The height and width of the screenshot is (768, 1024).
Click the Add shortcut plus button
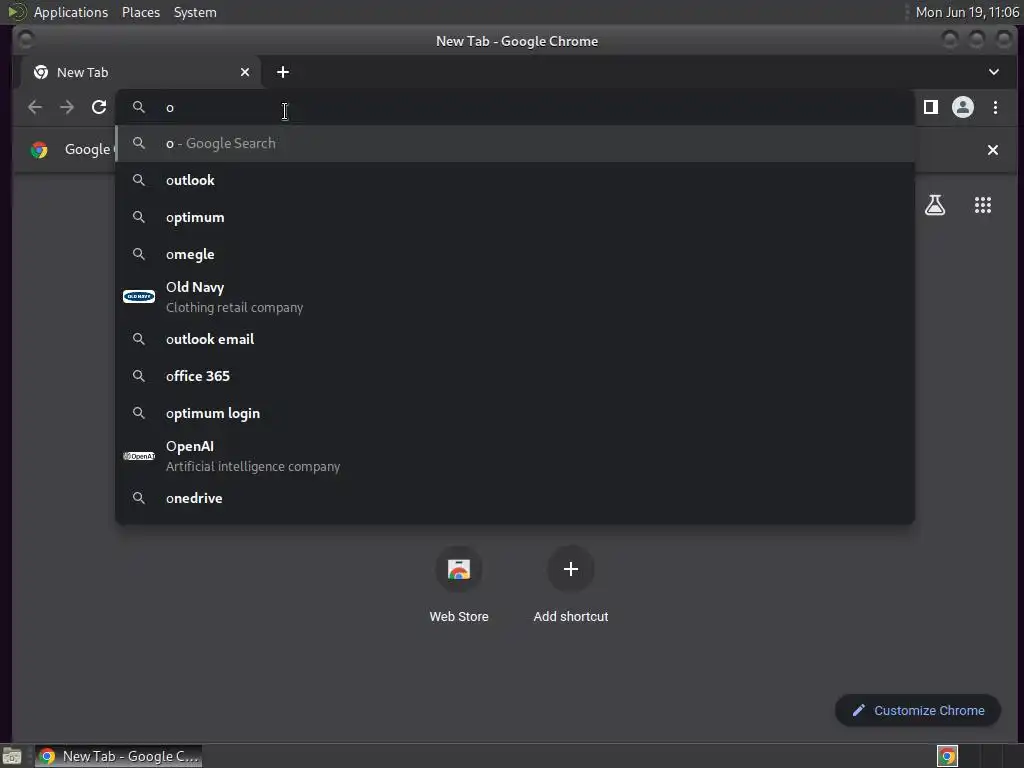571,569
